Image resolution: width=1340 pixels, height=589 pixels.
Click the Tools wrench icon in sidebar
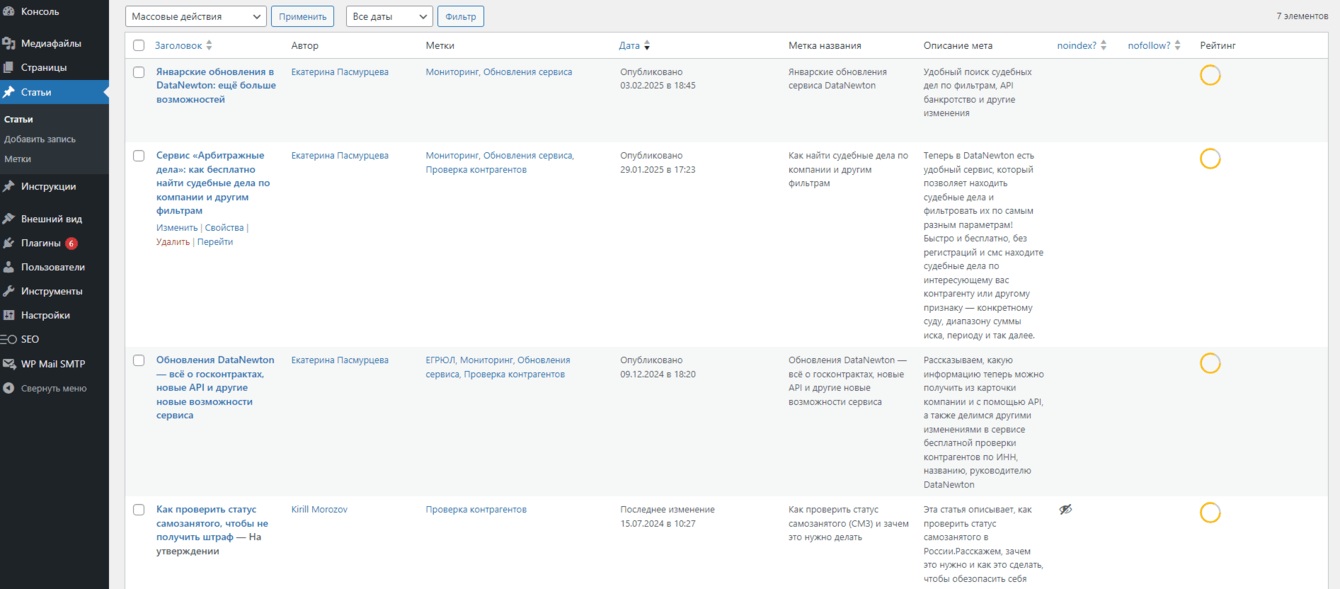(x=9, y=291)
